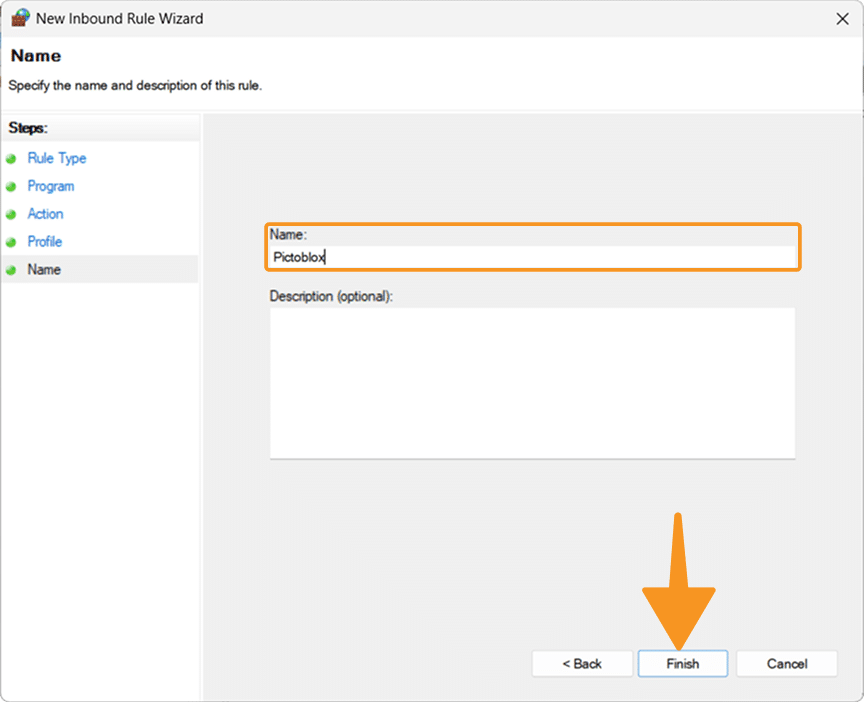Click the 'New Inbound Rule Wizard' title text
The image size is (864, 702).
pyautogui.click(x=120, y=19)
